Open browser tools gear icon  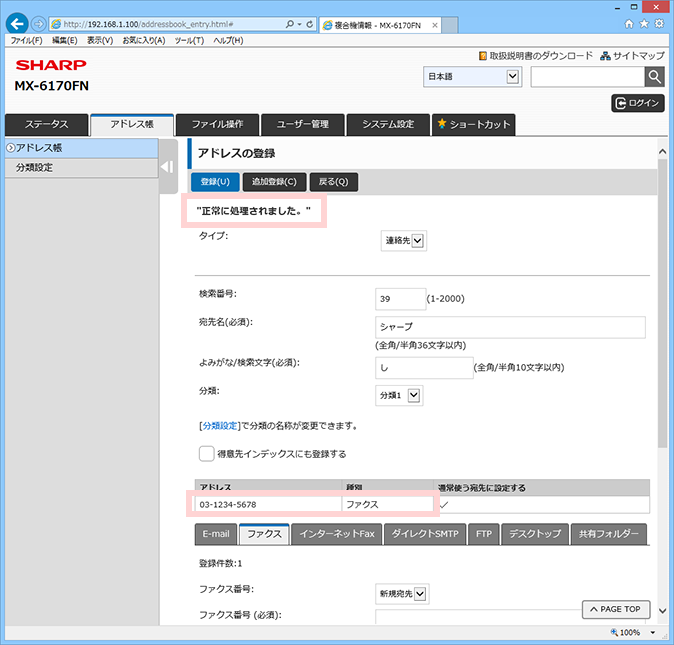(659, 24)
